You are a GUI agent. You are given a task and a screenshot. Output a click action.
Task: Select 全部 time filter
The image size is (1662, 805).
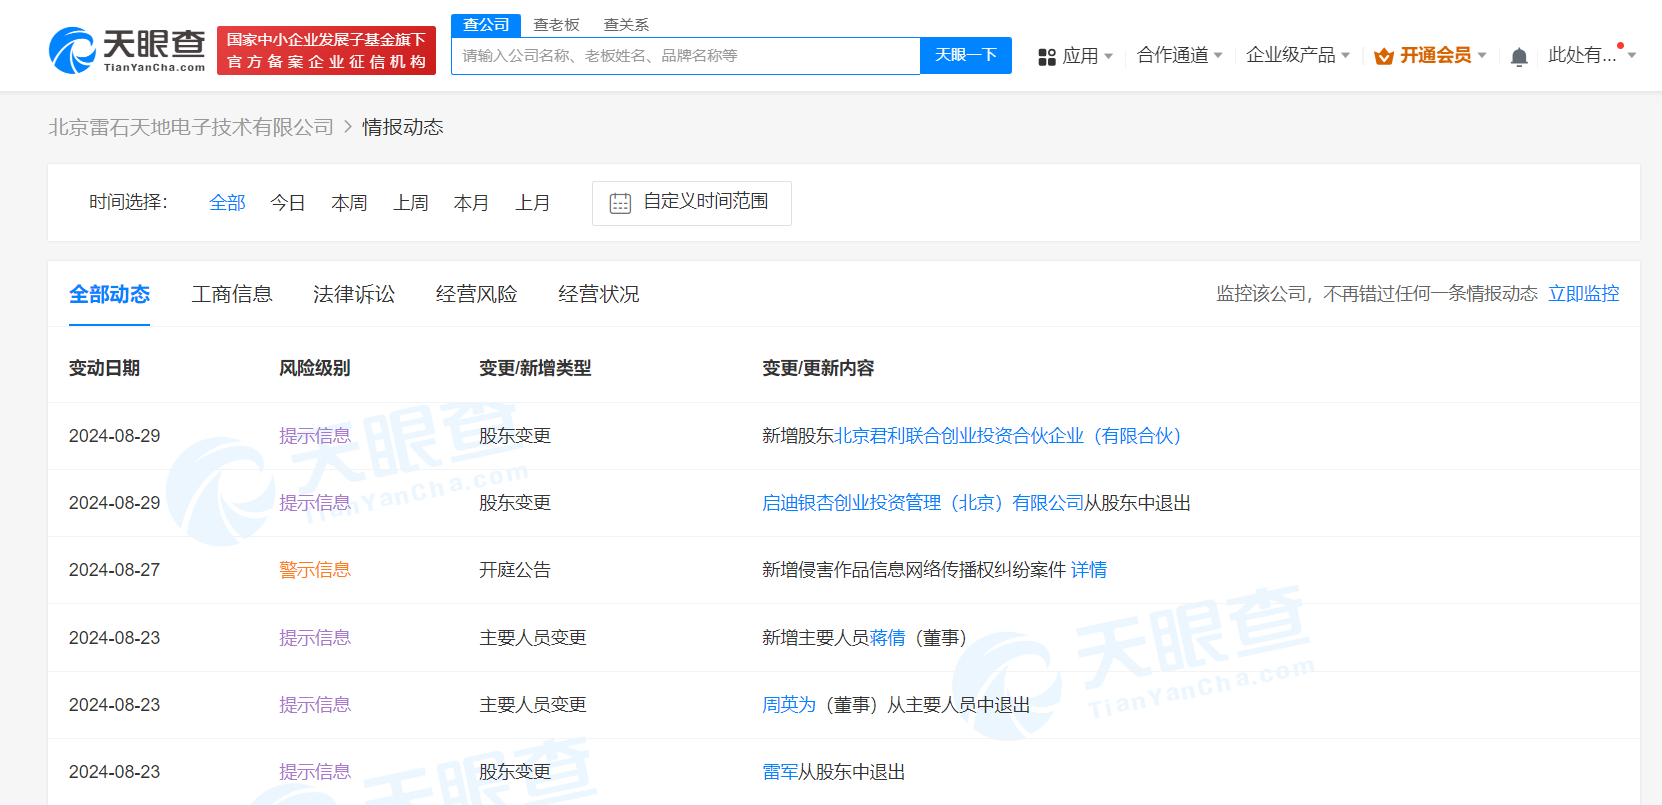coord(227,203)
